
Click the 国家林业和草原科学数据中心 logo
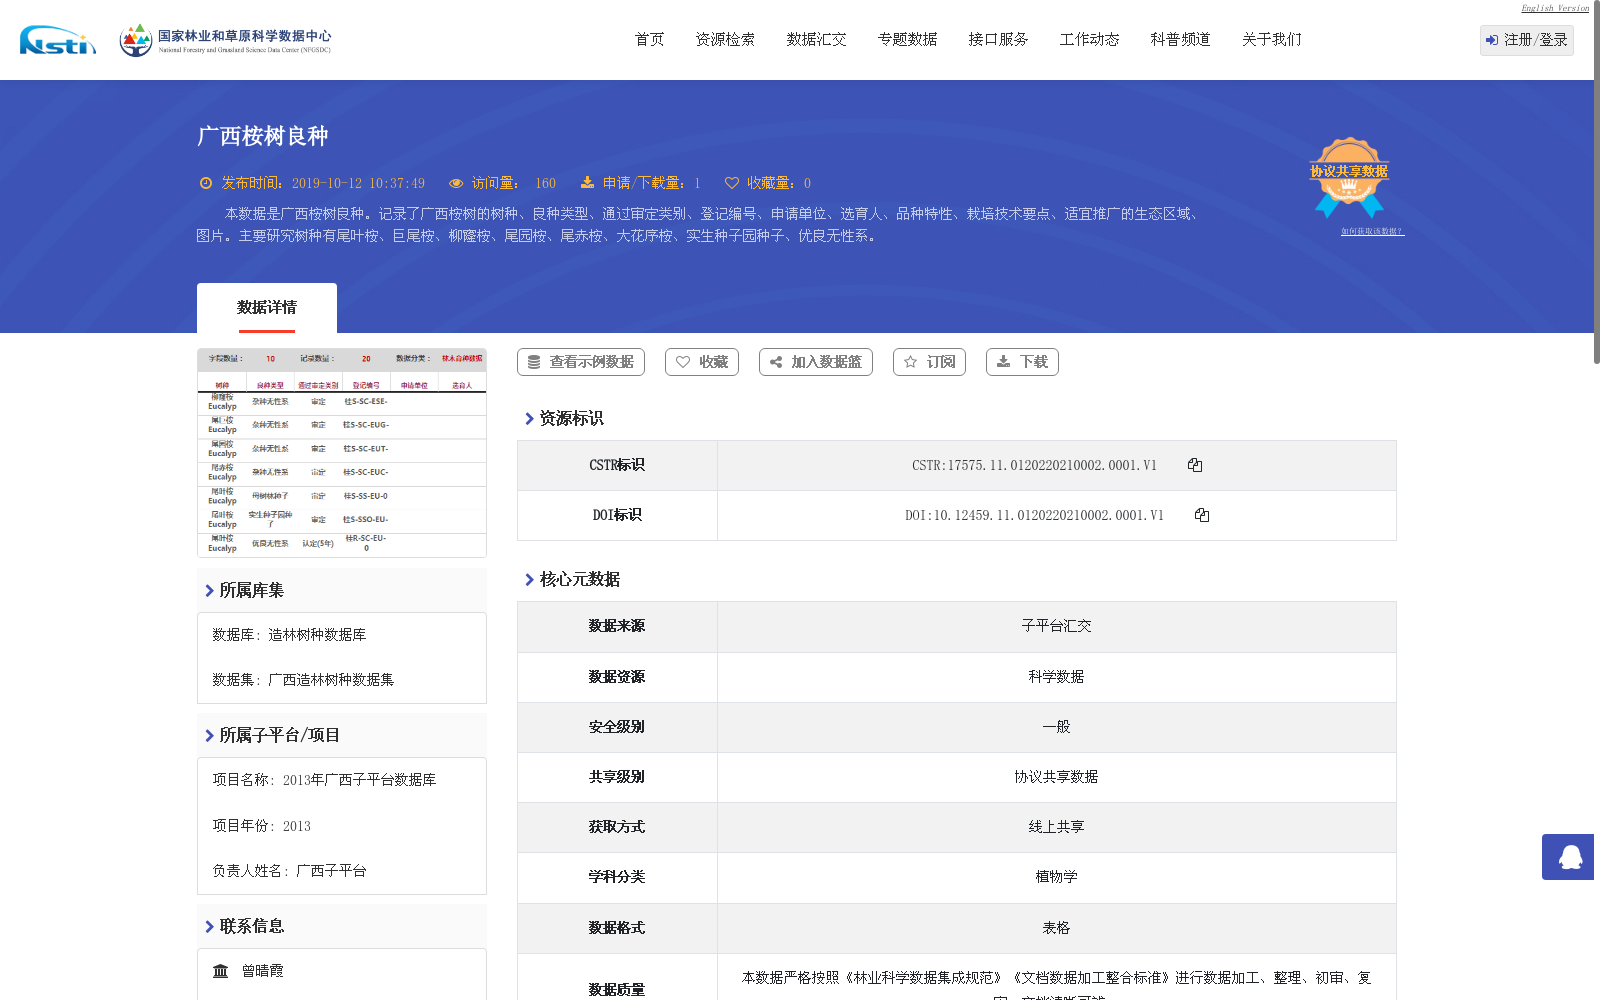(225, 40)
